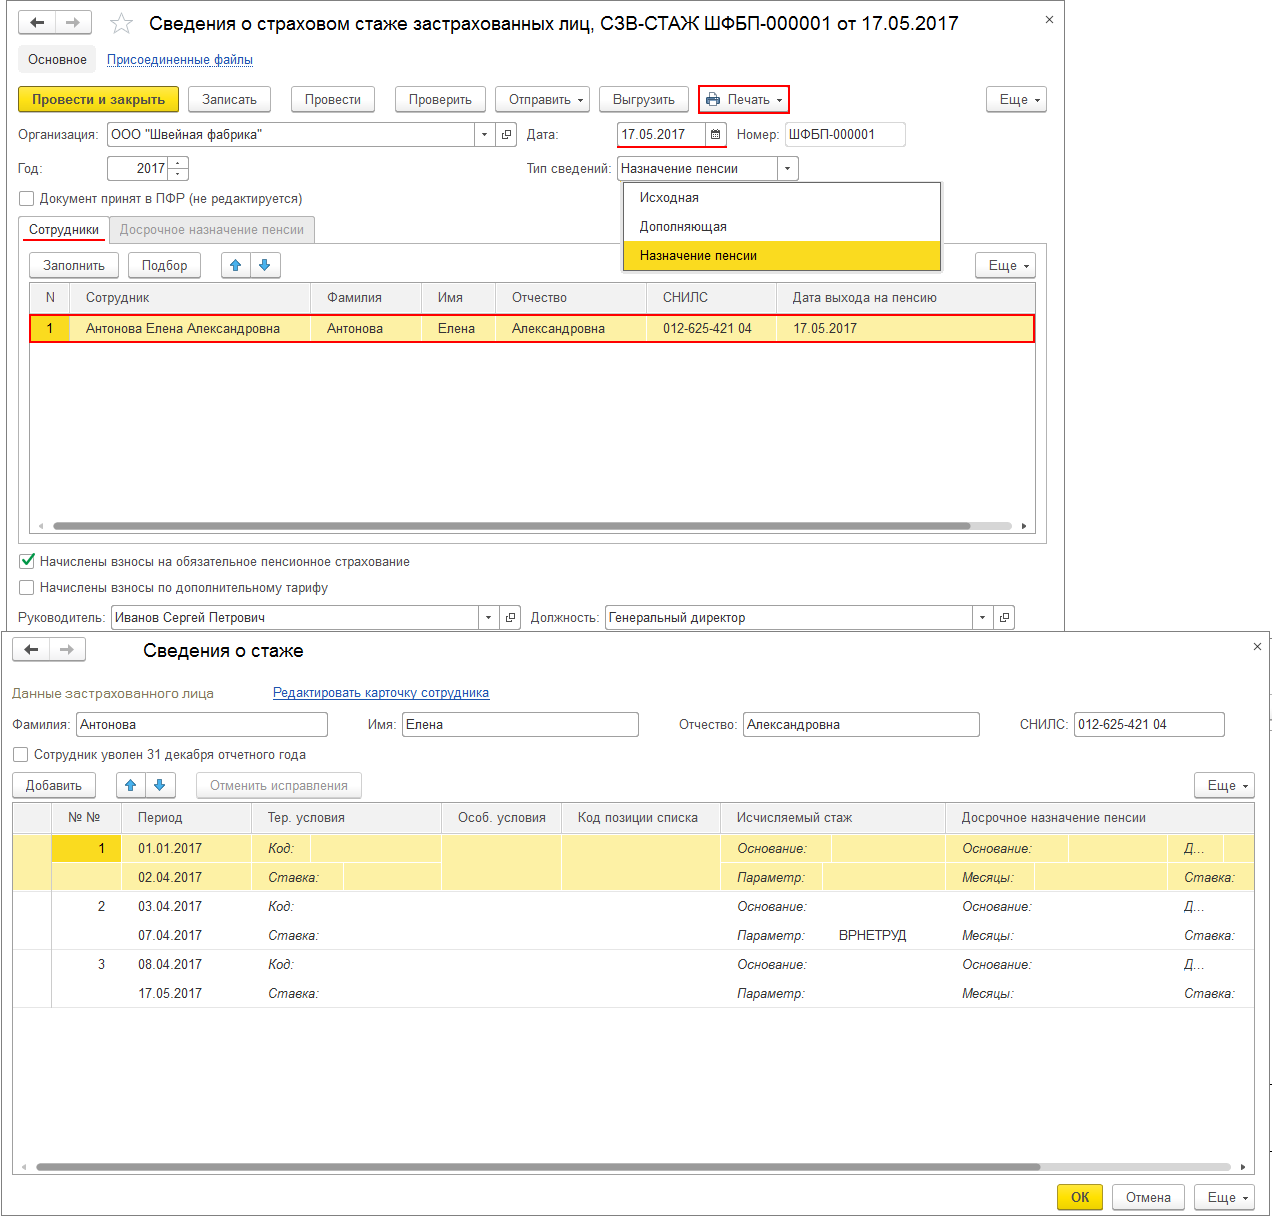Move period row down in Сведения о стаже

click(x=160, y=786)
